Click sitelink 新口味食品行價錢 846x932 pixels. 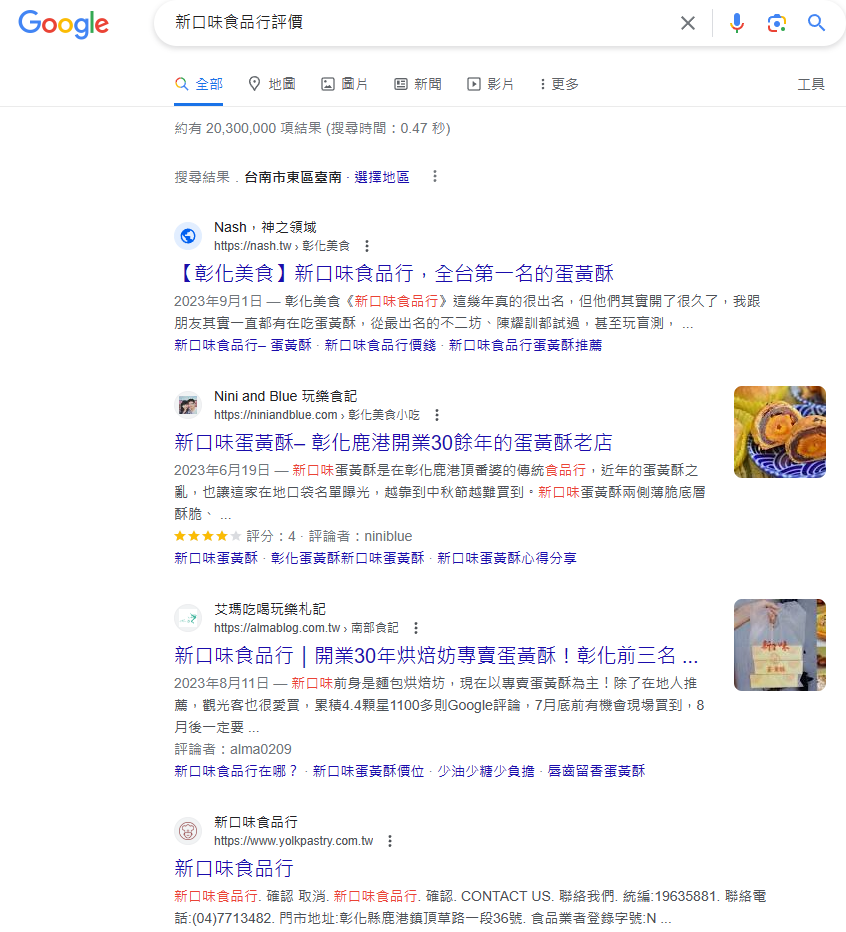tap(380, 345)
